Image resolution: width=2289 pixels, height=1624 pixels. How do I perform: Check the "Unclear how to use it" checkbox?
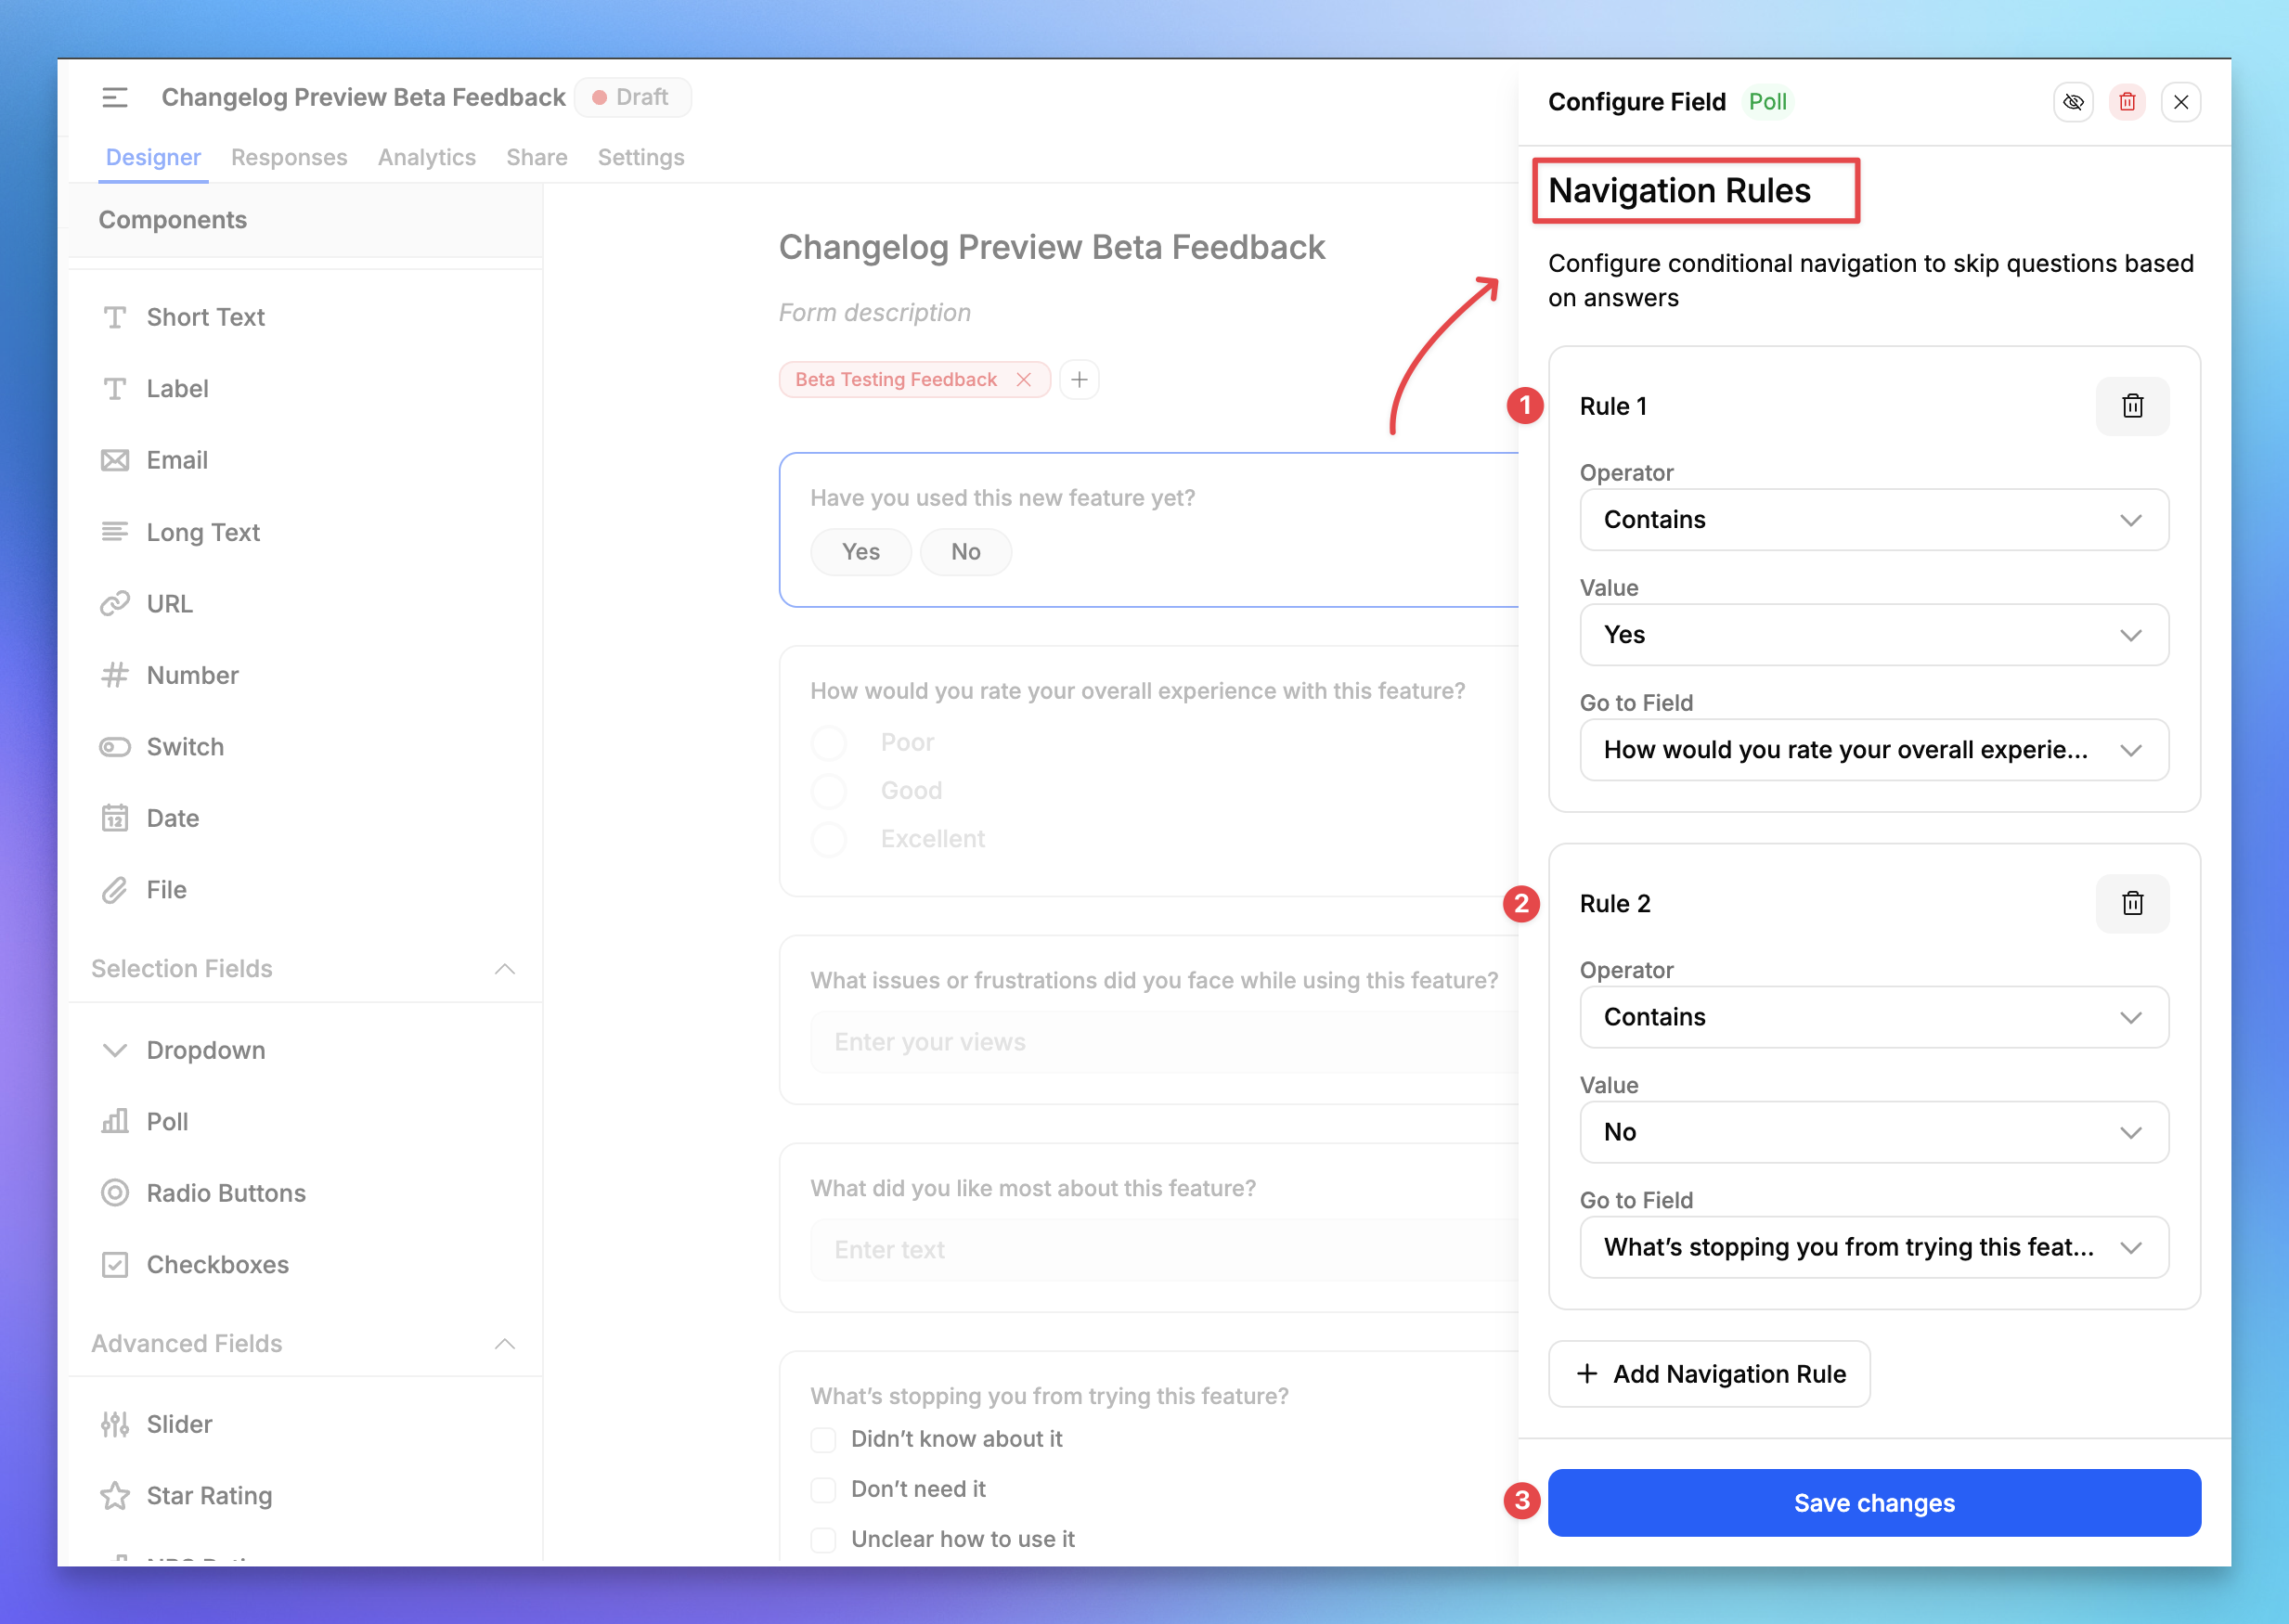coord(822,1539)
